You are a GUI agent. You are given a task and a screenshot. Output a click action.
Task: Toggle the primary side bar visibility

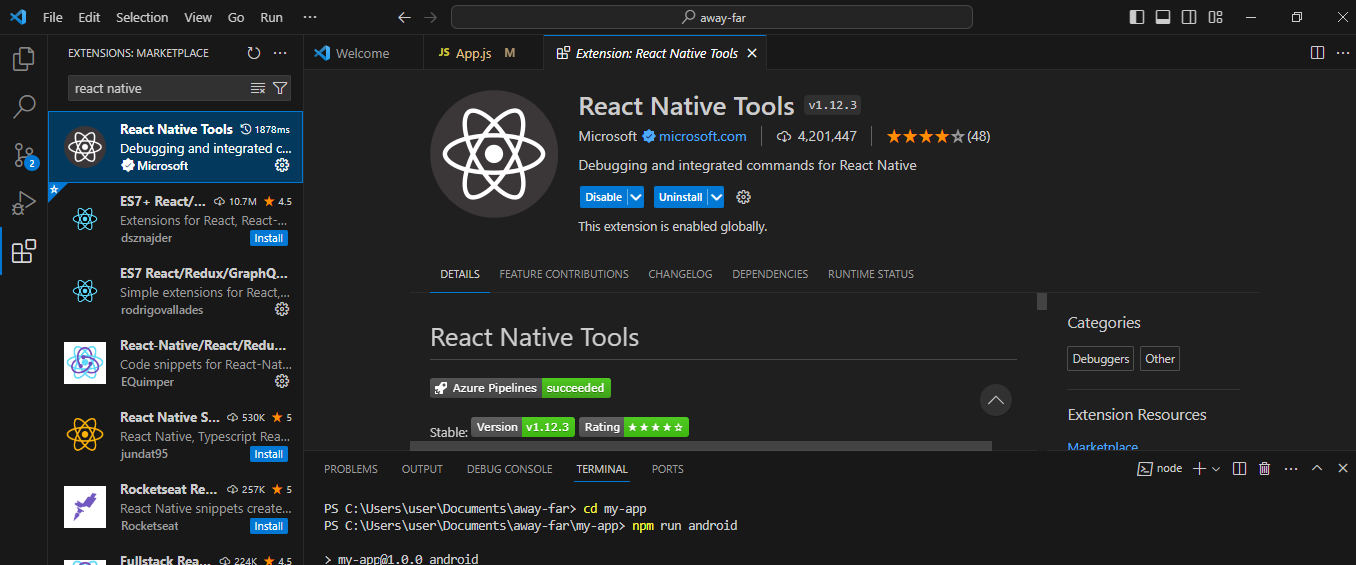1137,17
